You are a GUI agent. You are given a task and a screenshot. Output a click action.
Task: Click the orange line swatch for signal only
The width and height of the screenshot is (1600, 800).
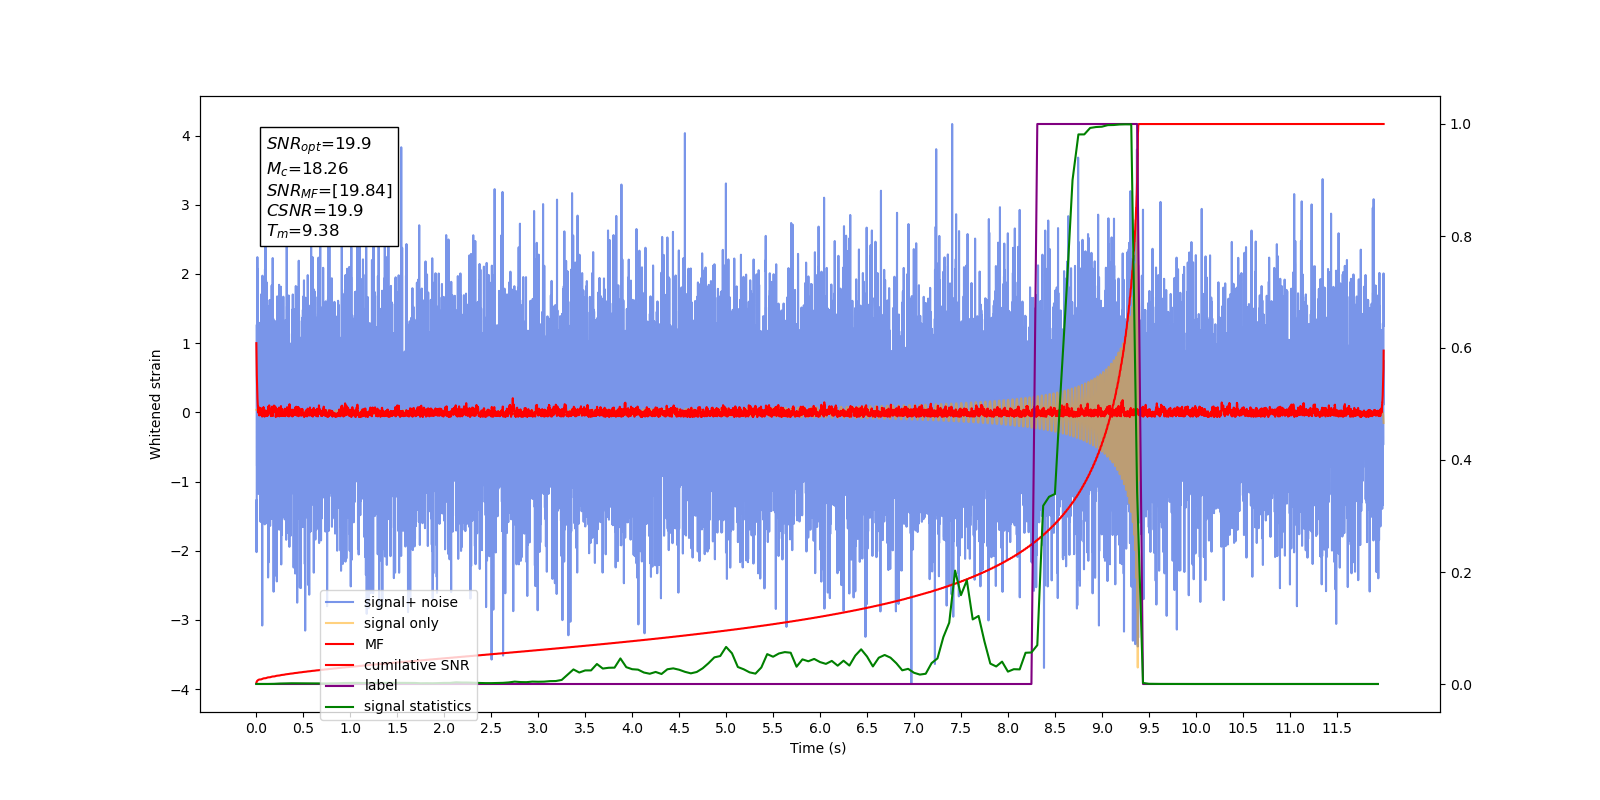click(x=340, y=623)
